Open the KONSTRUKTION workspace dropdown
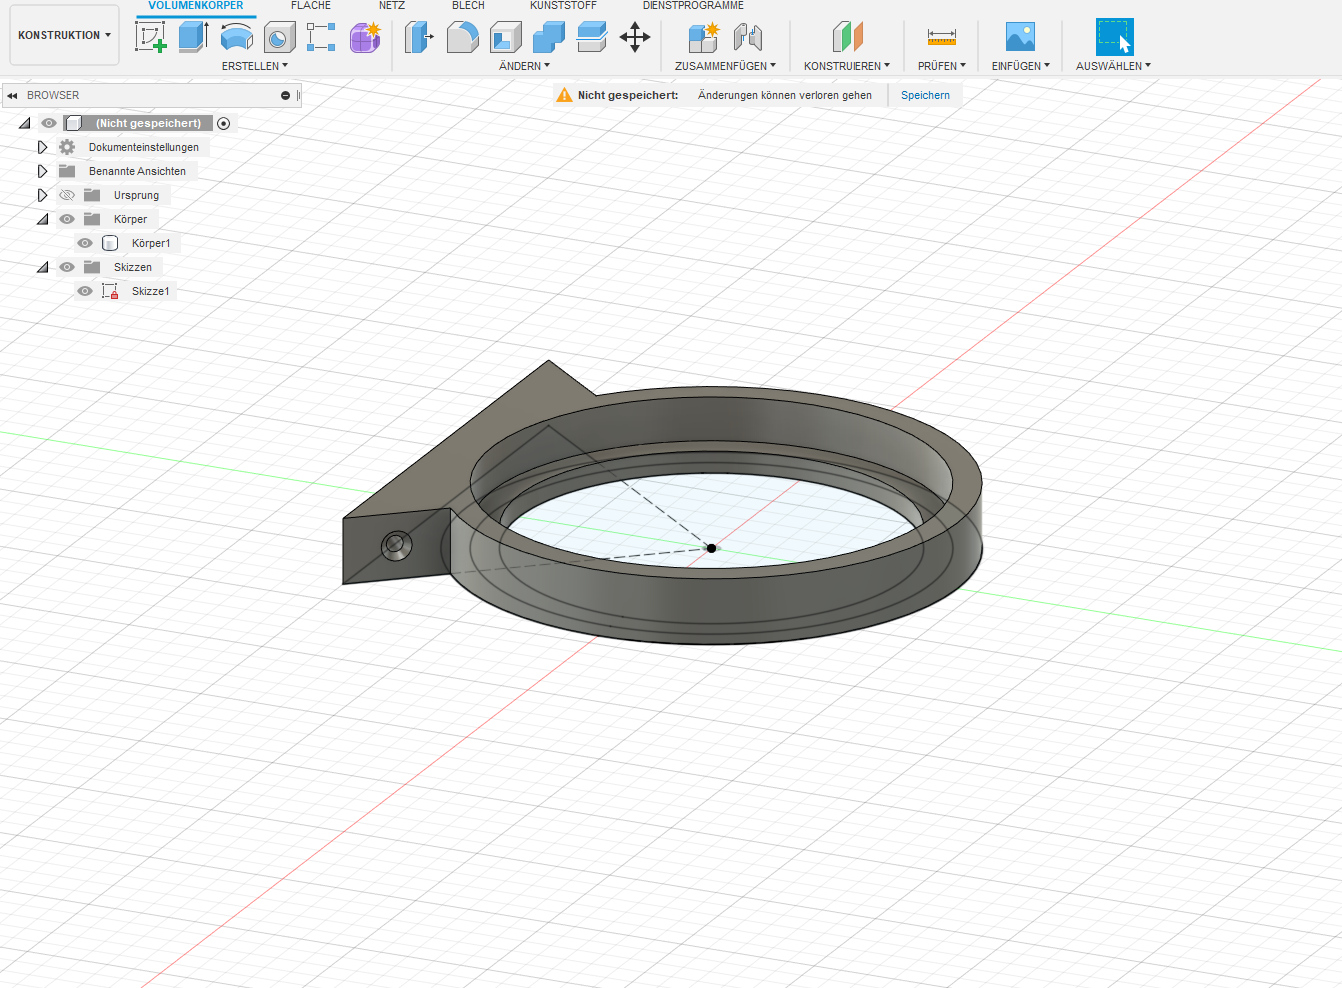 [x=63, y=34]
